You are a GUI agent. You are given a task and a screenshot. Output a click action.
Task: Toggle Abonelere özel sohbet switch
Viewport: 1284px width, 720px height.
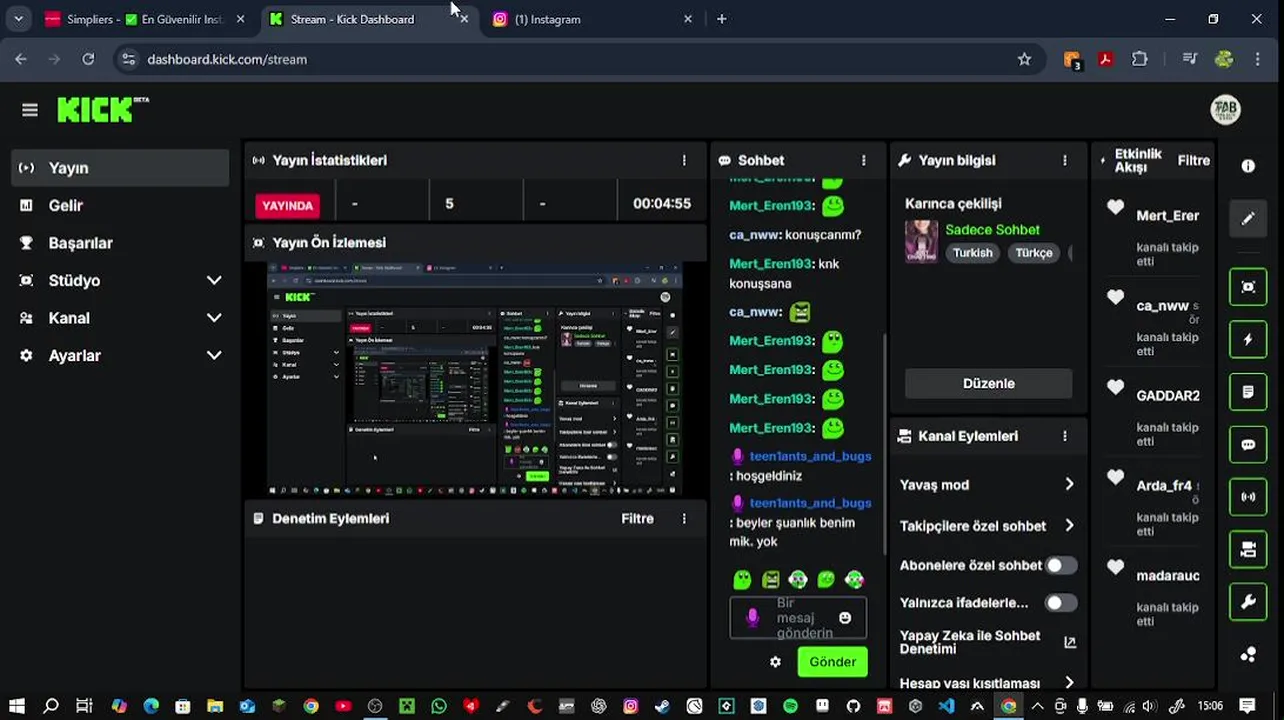pos(1061,565)
